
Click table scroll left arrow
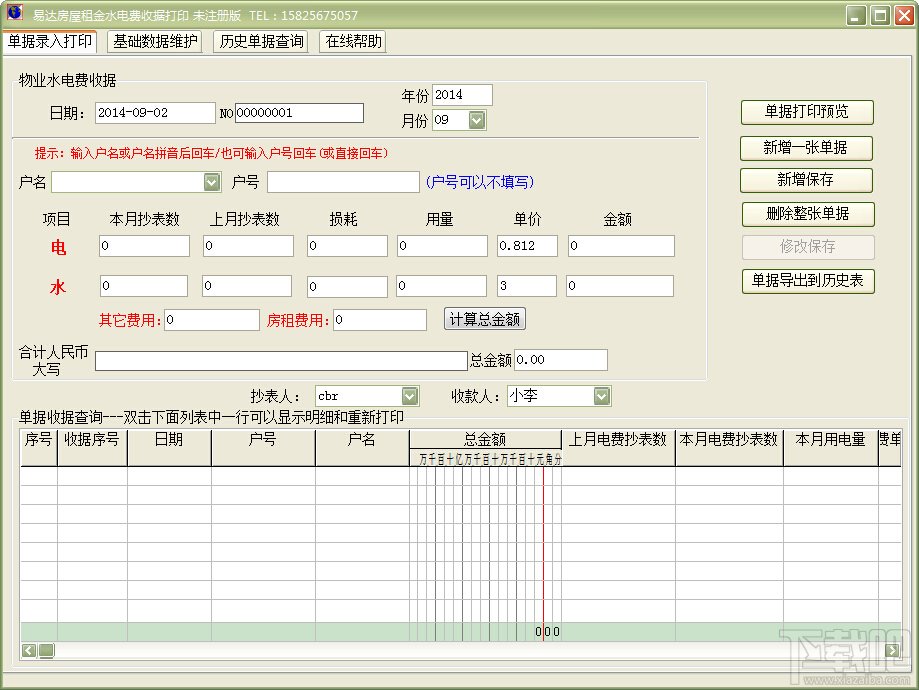(x=29, y=650)
